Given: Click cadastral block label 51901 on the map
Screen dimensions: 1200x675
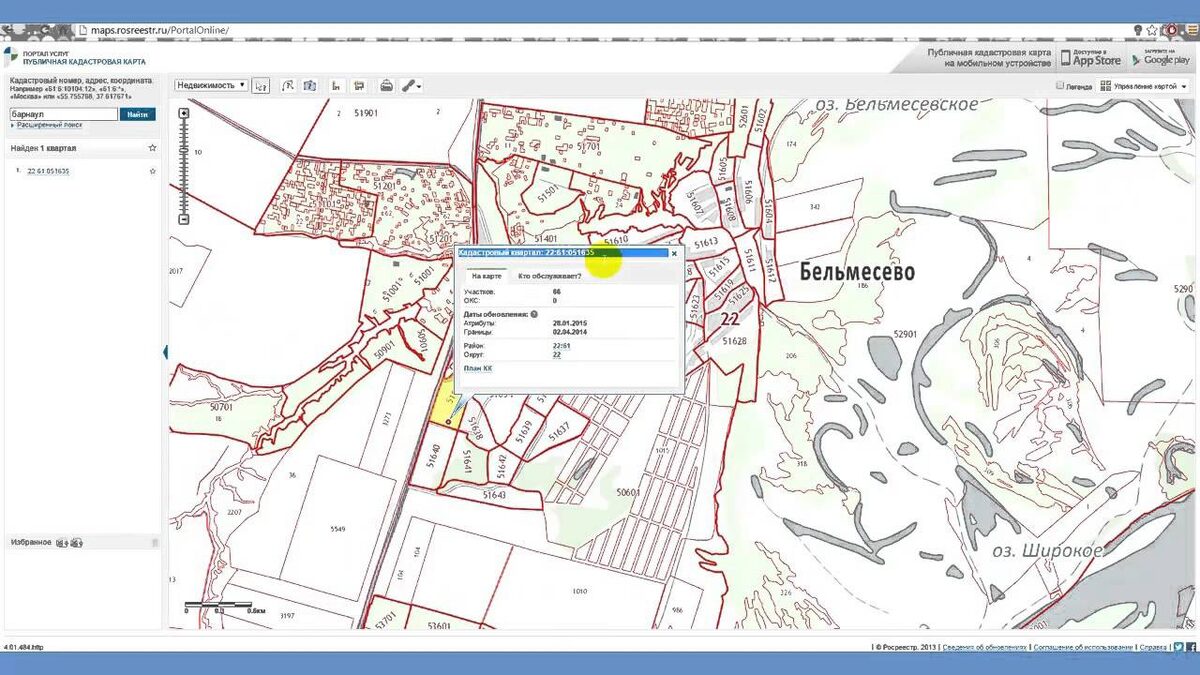Looking at the screenshot, I should coord(366,113).
